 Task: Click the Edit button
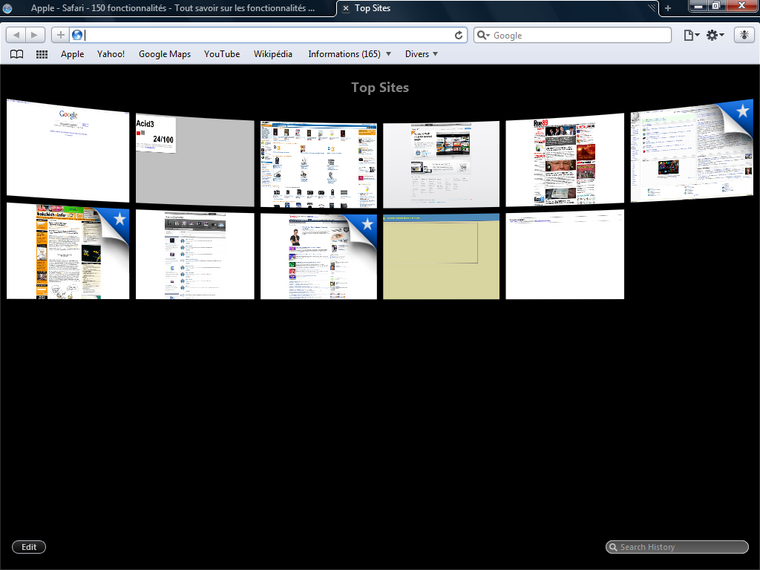coord(29,547)
